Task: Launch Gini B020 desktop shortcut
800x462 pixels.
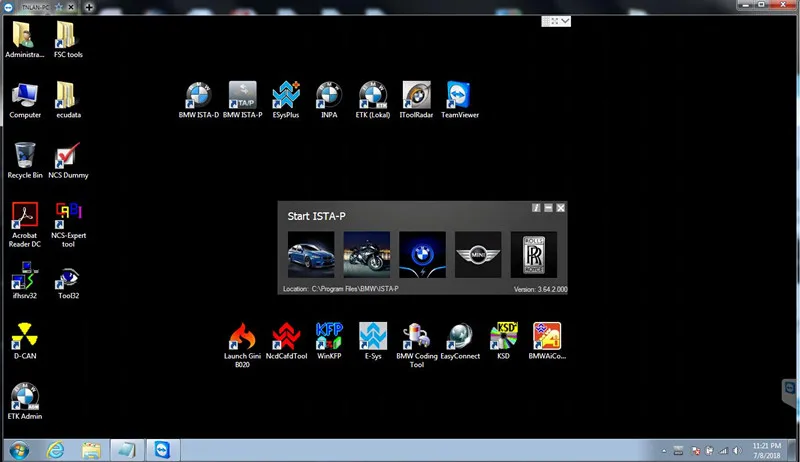Action: coord(242,345)
